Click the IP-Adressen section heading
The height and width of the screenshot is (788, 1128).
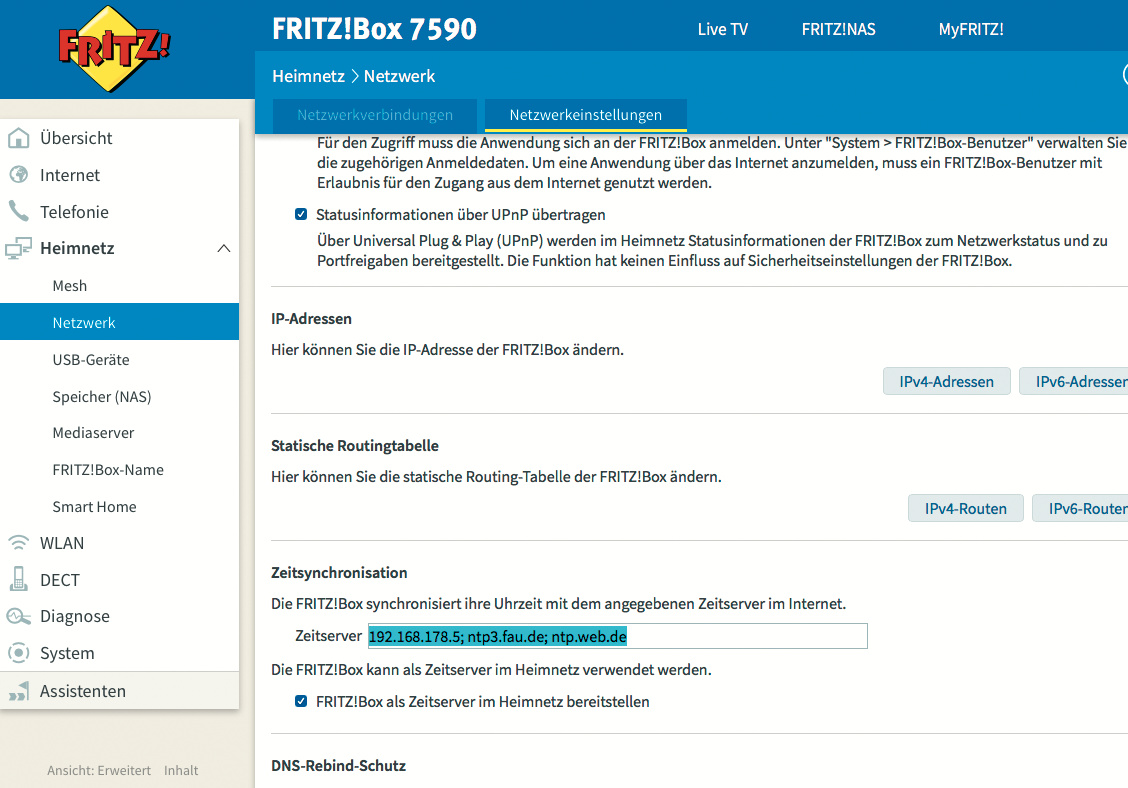[311, 319]
